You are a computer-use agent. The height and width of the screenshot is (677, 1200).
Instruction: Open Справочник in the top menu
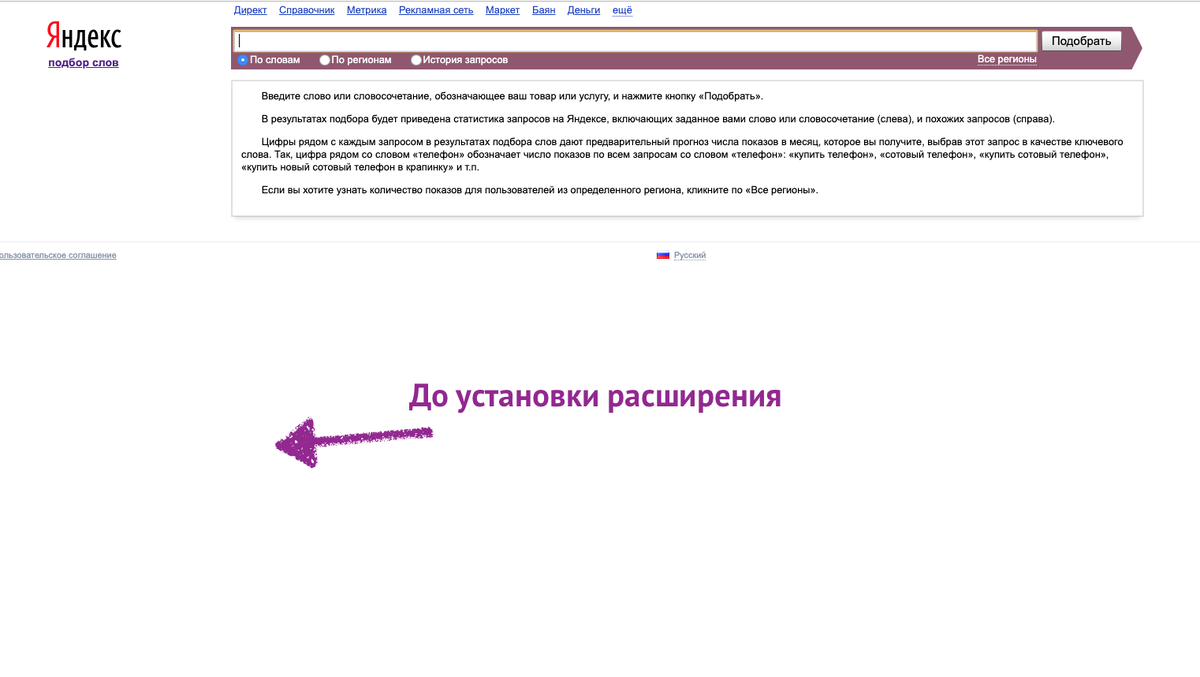point(307,10)
